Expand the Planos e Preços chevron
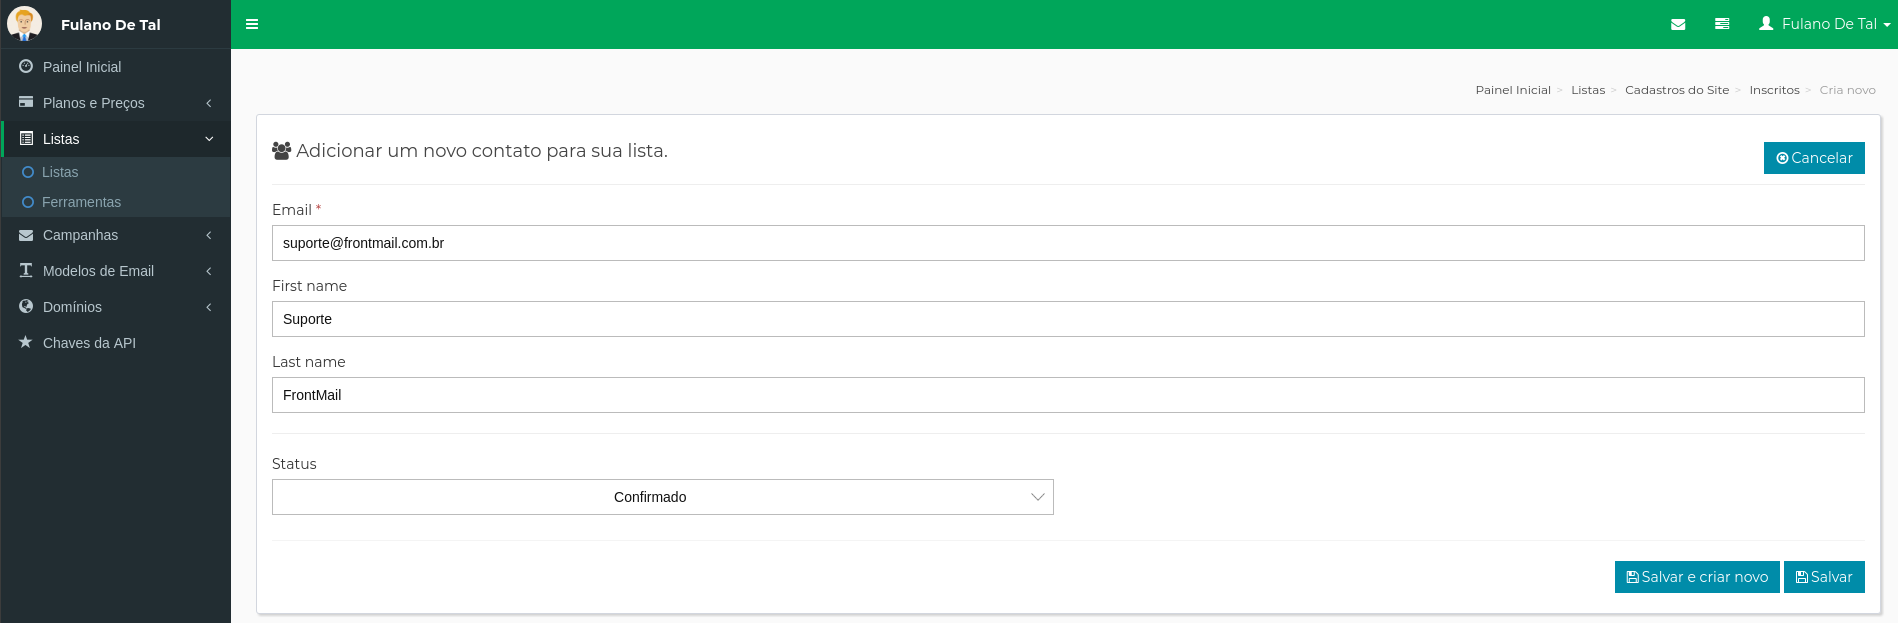1898x623 pixels. coord(209,103)
